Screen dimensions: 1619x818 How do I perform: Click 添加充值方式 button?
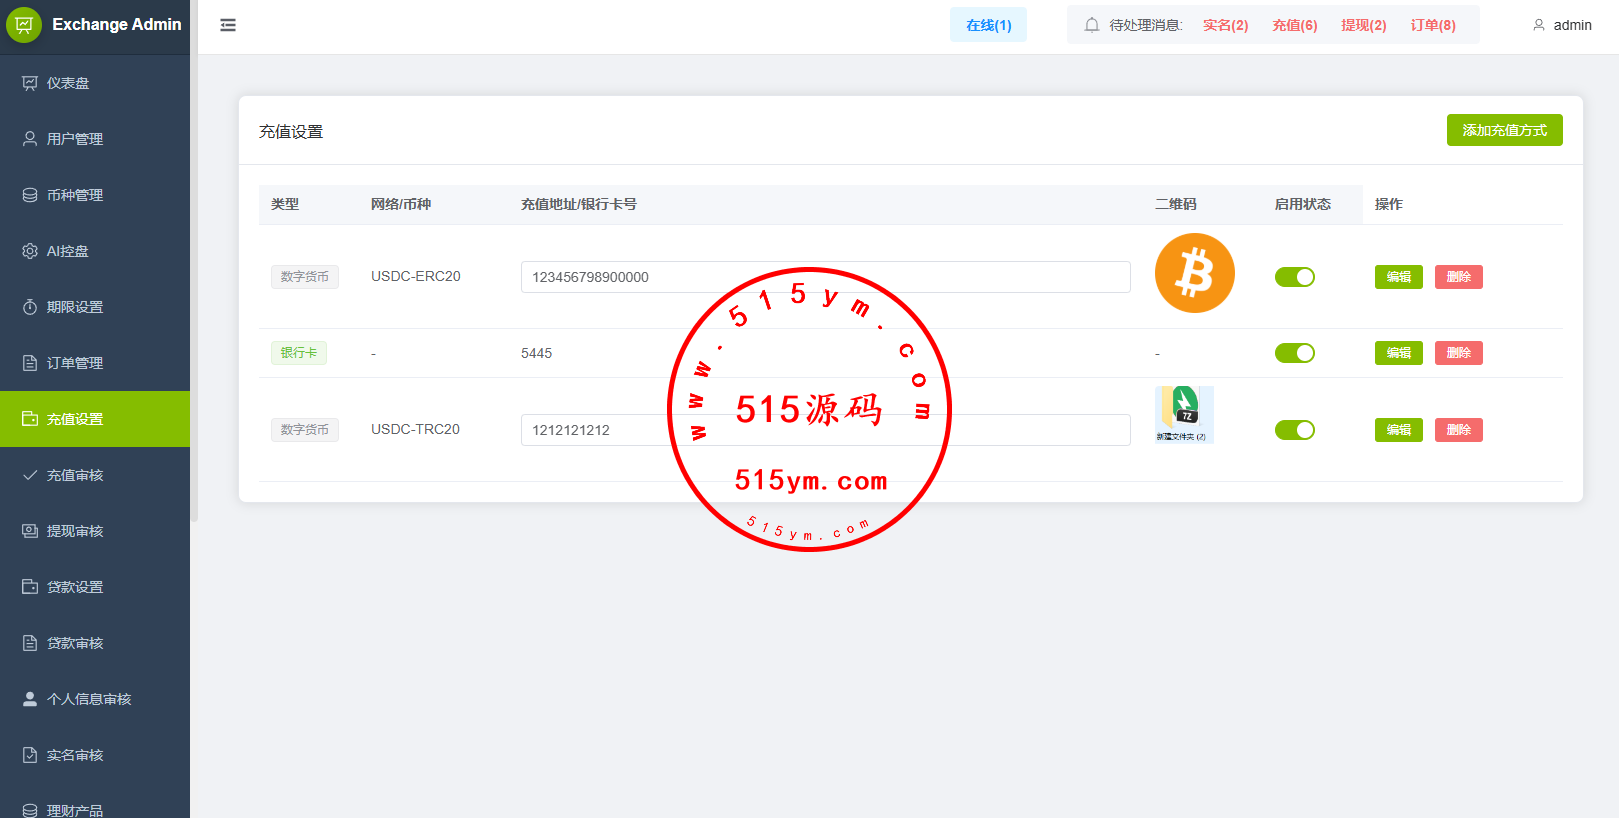(1504, 130)
